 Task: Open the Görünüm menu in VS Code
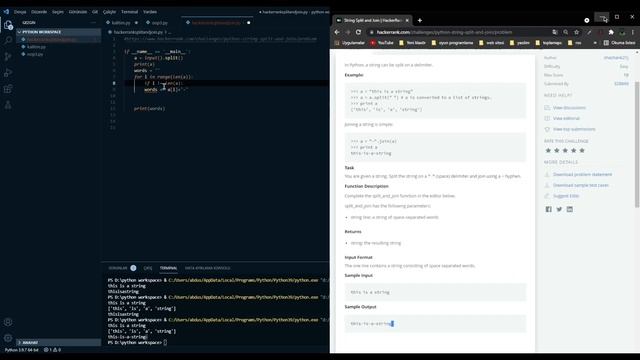[78, 12]
